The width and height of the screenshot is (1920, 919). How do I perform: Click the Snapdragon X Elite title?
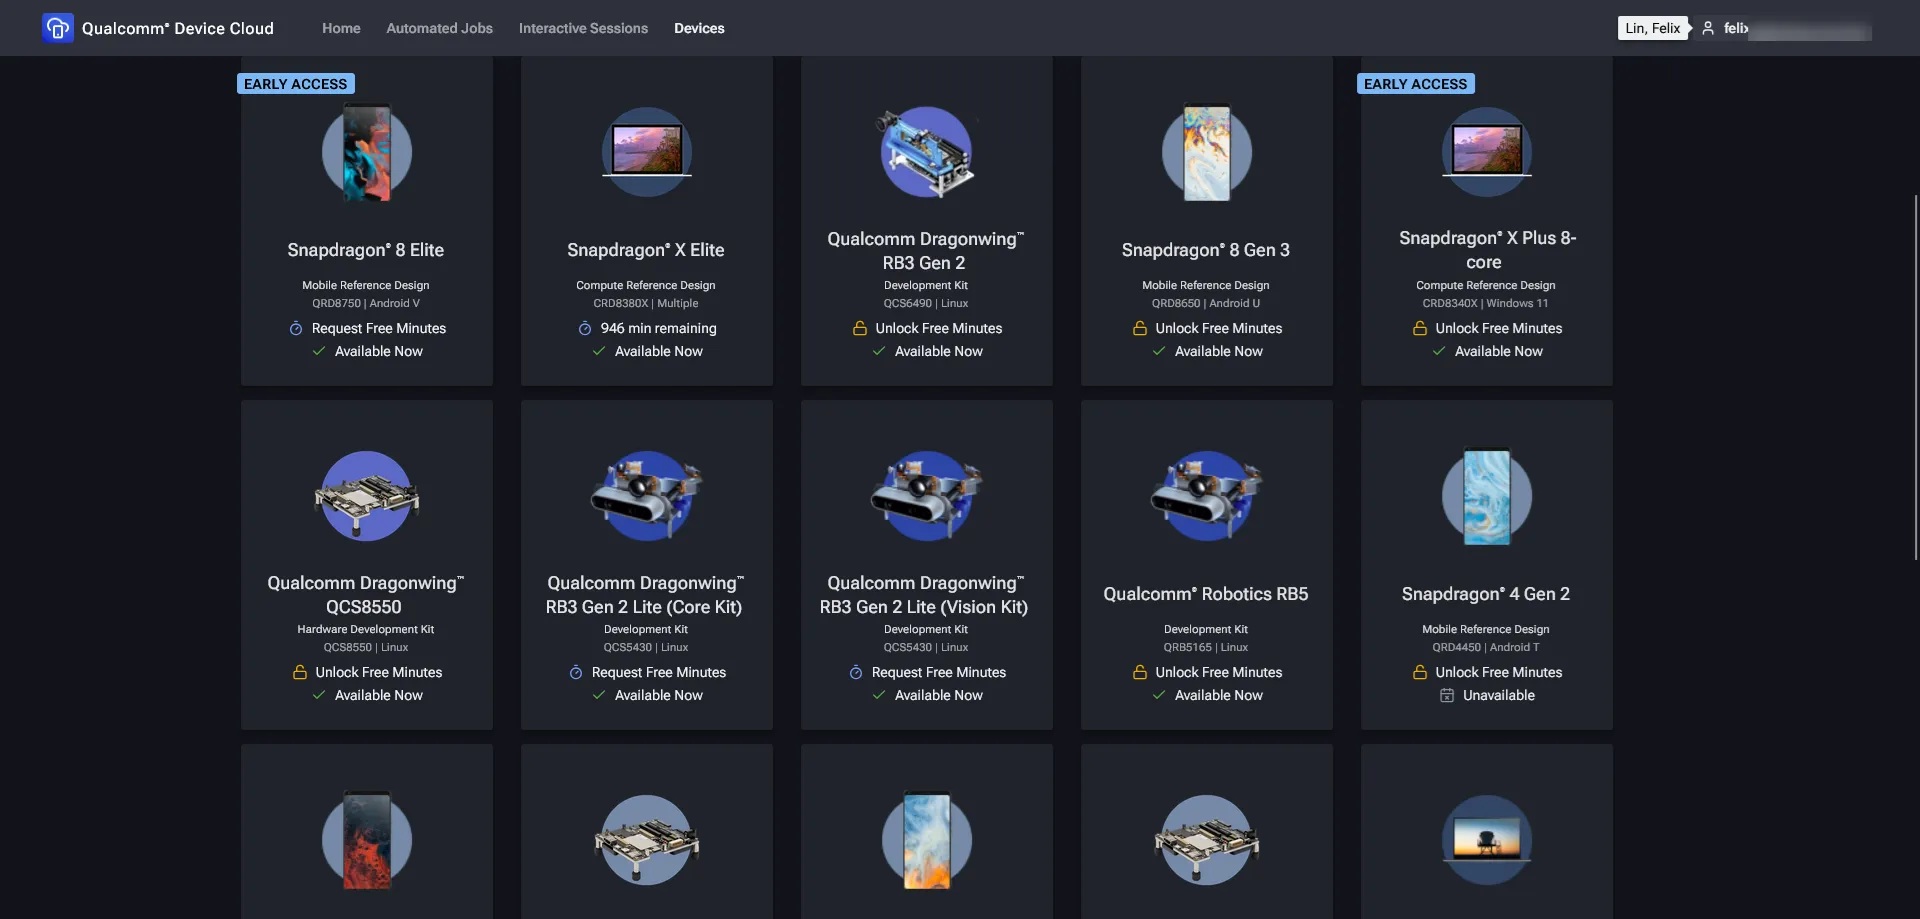(x=646, y=250)
